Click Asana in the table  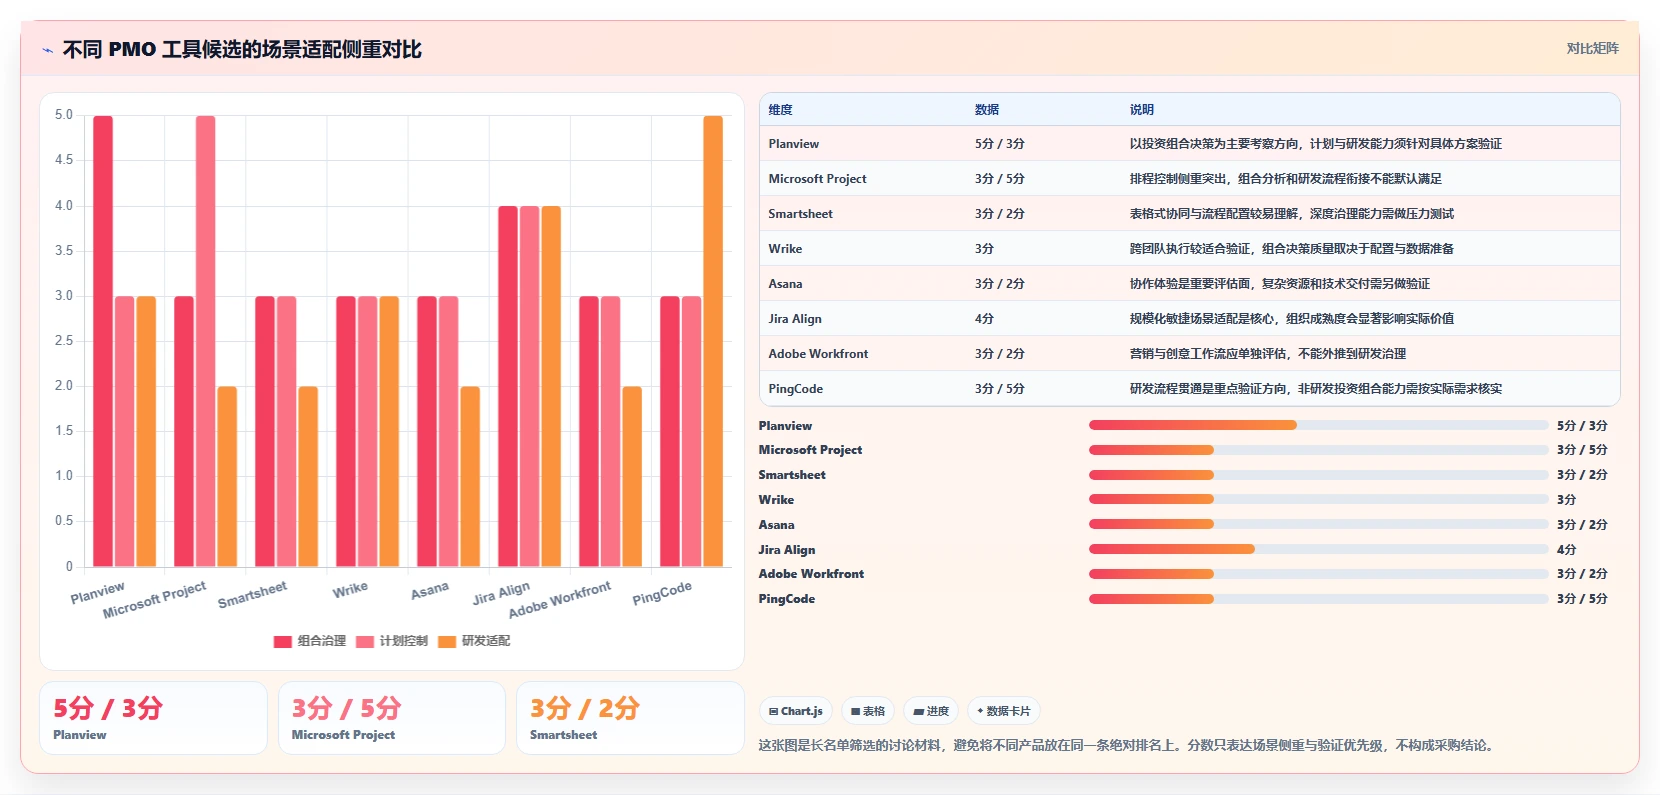tap(785, 284)
